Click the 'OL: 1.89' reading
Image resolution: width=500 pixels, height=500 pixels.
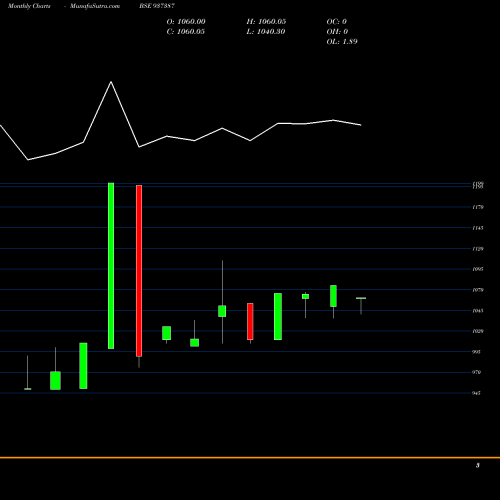coord(342,42)
